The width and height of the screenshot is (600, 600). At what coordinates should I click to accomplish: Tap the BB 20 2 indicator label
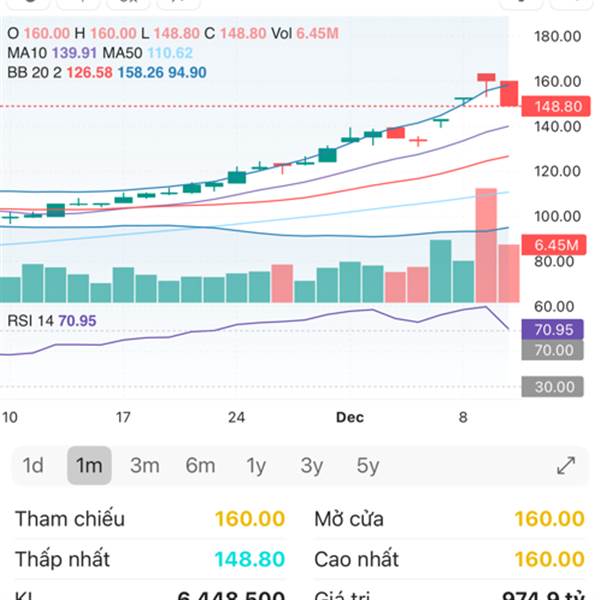(34, 72)
